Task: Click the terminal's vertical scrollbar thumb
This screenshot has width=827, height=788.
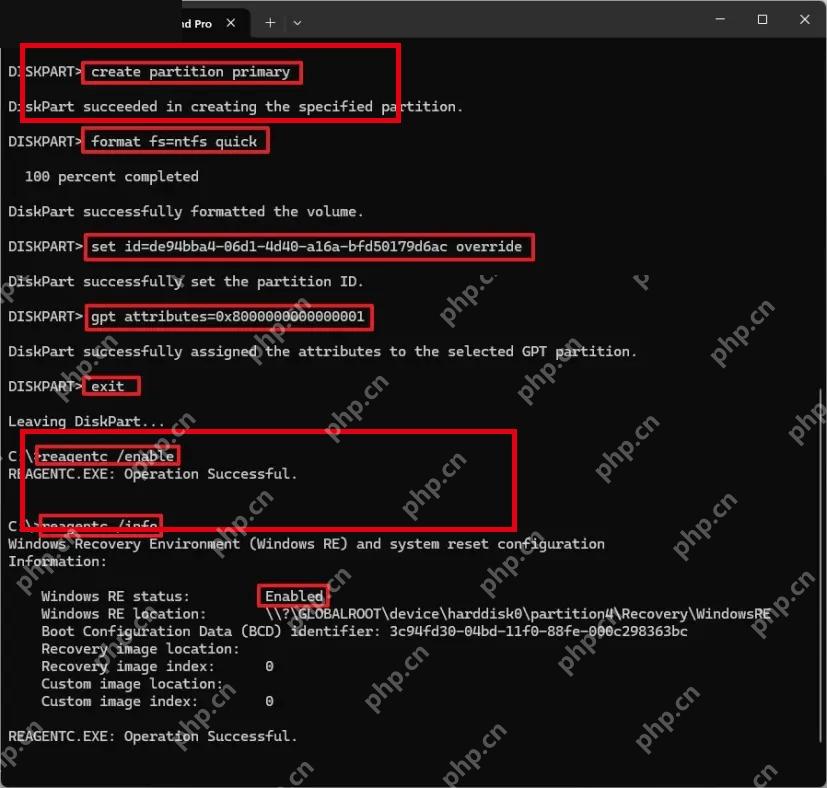Action: pos(821,564)
